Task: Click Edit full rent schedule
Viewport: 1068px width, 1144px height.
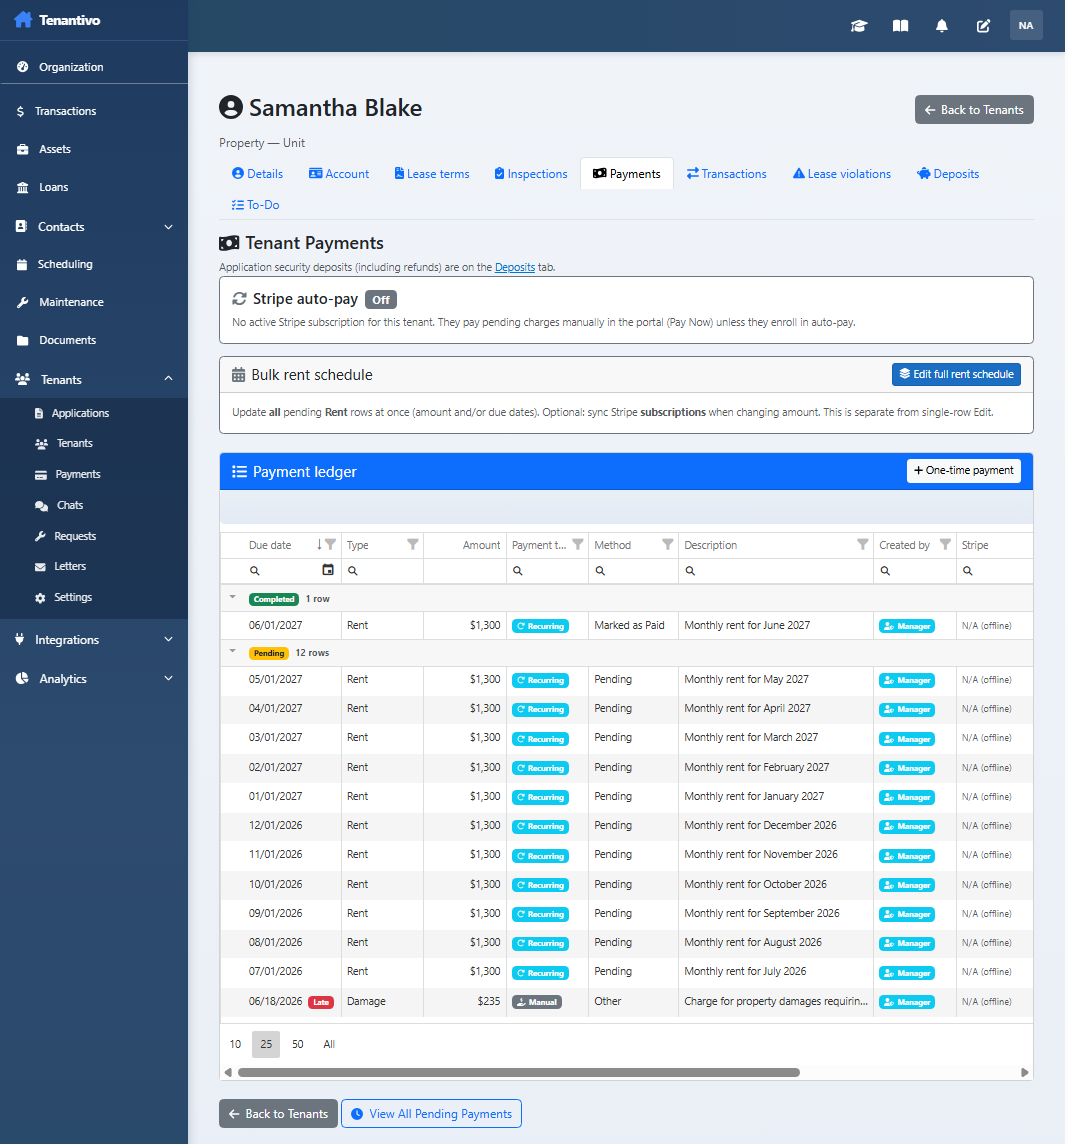Action: (956, 374)
